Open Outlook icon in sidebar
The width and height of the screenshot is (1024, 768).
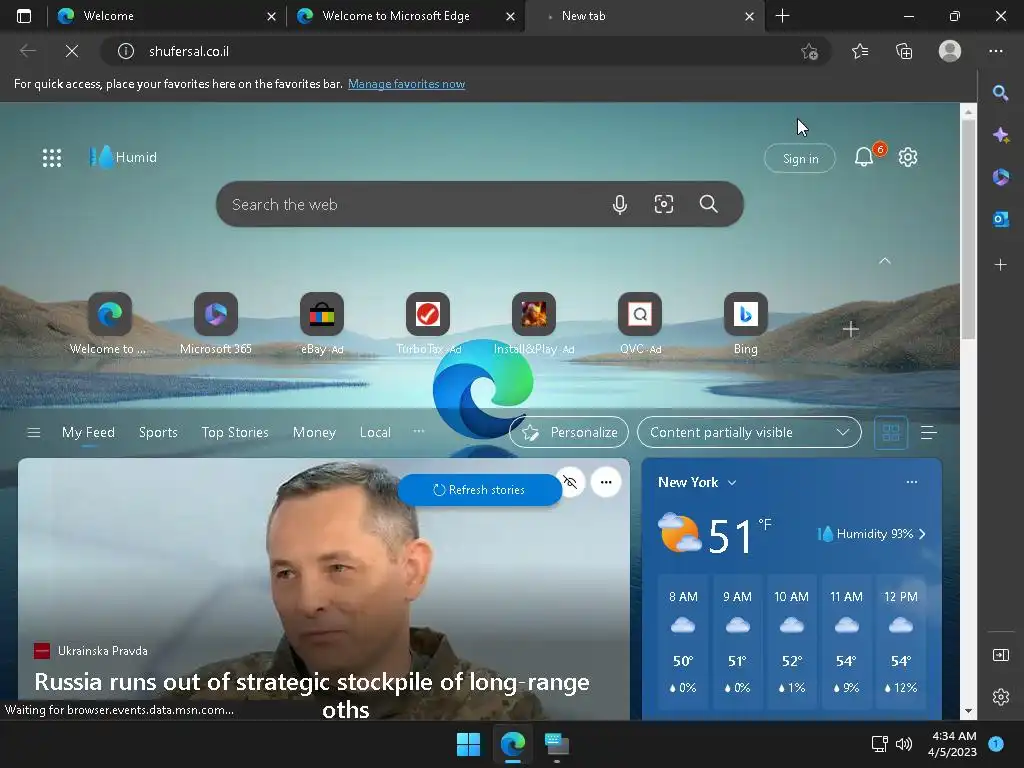1000,219
